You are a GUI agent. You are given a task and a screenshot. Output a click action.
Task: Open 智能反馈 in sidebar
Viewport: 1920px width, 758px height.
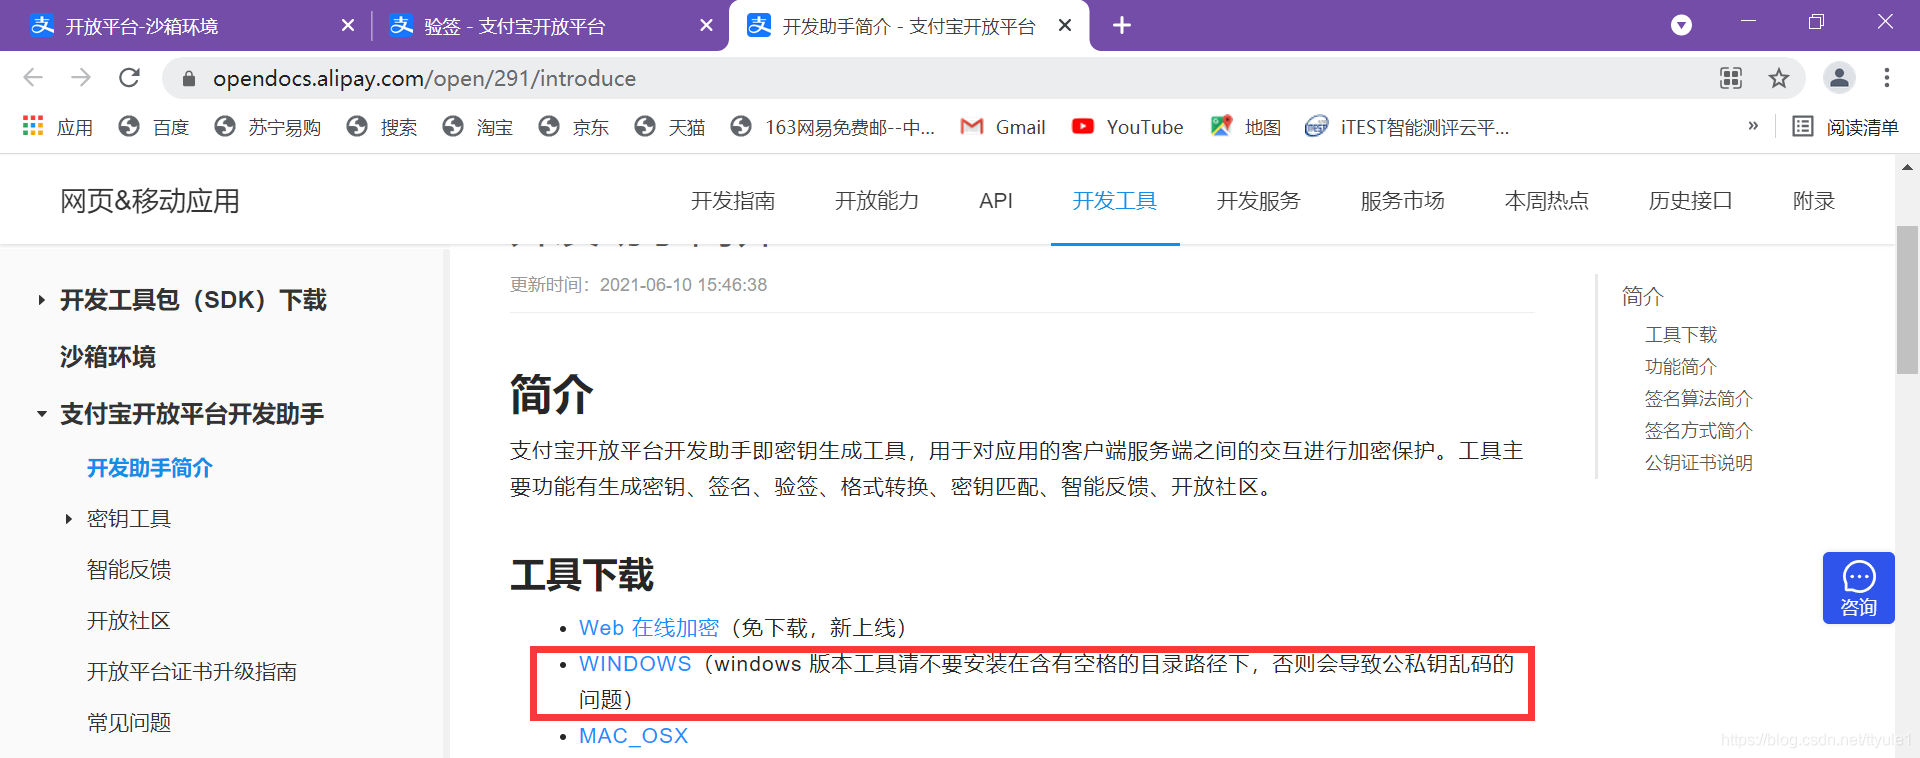coord(129,570)
